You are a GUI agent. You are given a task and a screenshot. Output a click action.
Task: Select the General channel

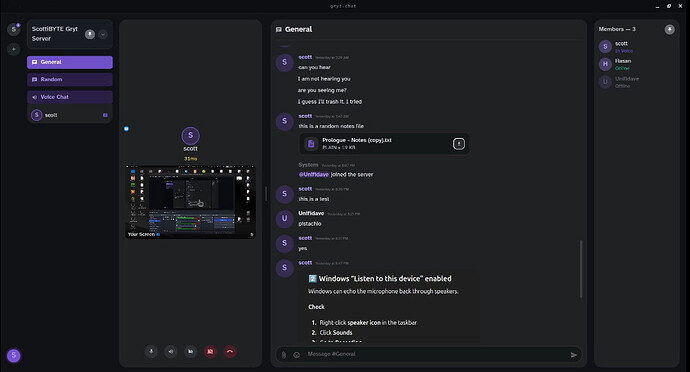coord(70,62)
